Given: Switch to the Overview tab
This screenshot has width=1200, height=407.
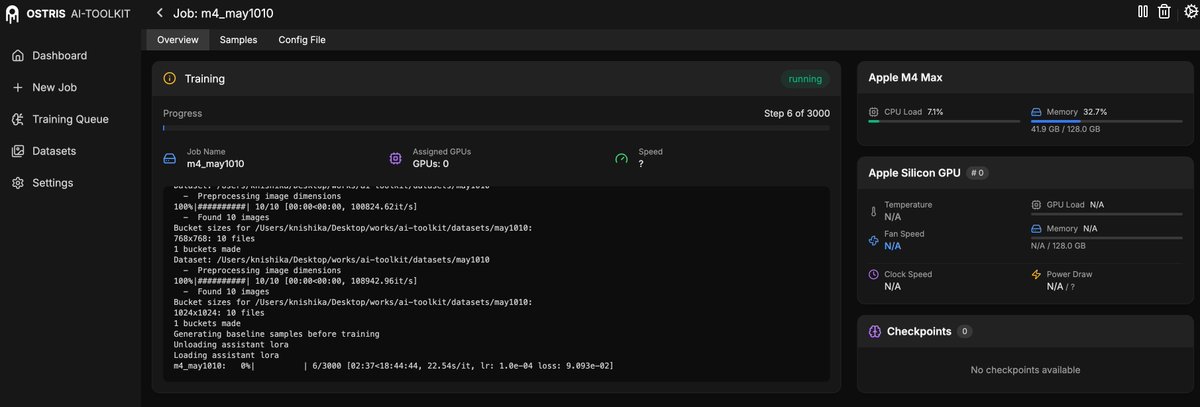Looking at the screenshot, I should pos(178,40).
